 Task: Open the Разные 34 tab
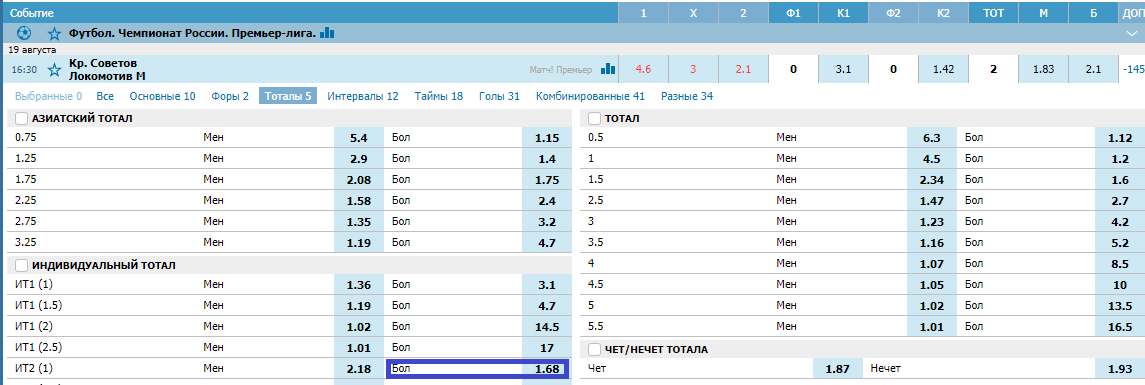[687, 96]
